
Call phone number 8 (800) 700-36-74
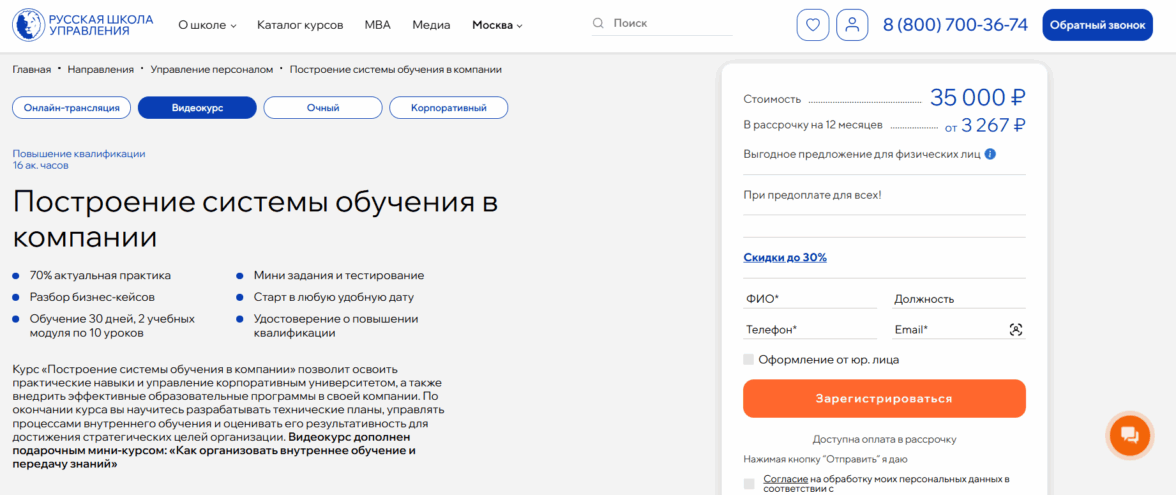click(956, 25)
